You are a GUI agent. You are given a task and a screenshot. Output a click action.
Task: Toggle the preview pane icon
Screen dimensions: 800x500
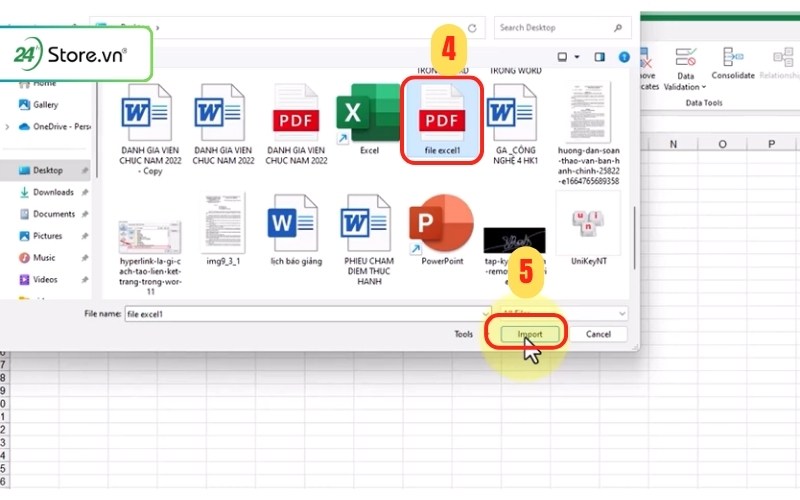click(599, 57)
